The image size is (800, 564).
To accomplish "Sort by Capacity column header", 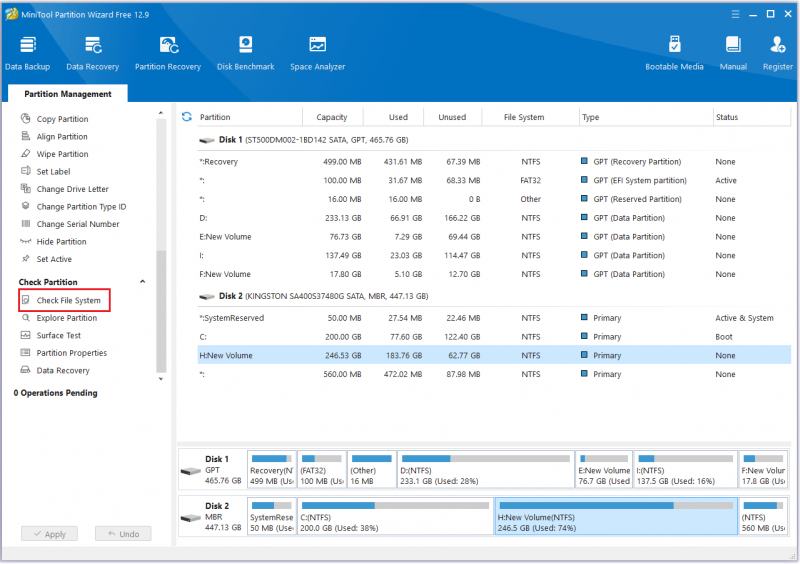I will 332,117.
